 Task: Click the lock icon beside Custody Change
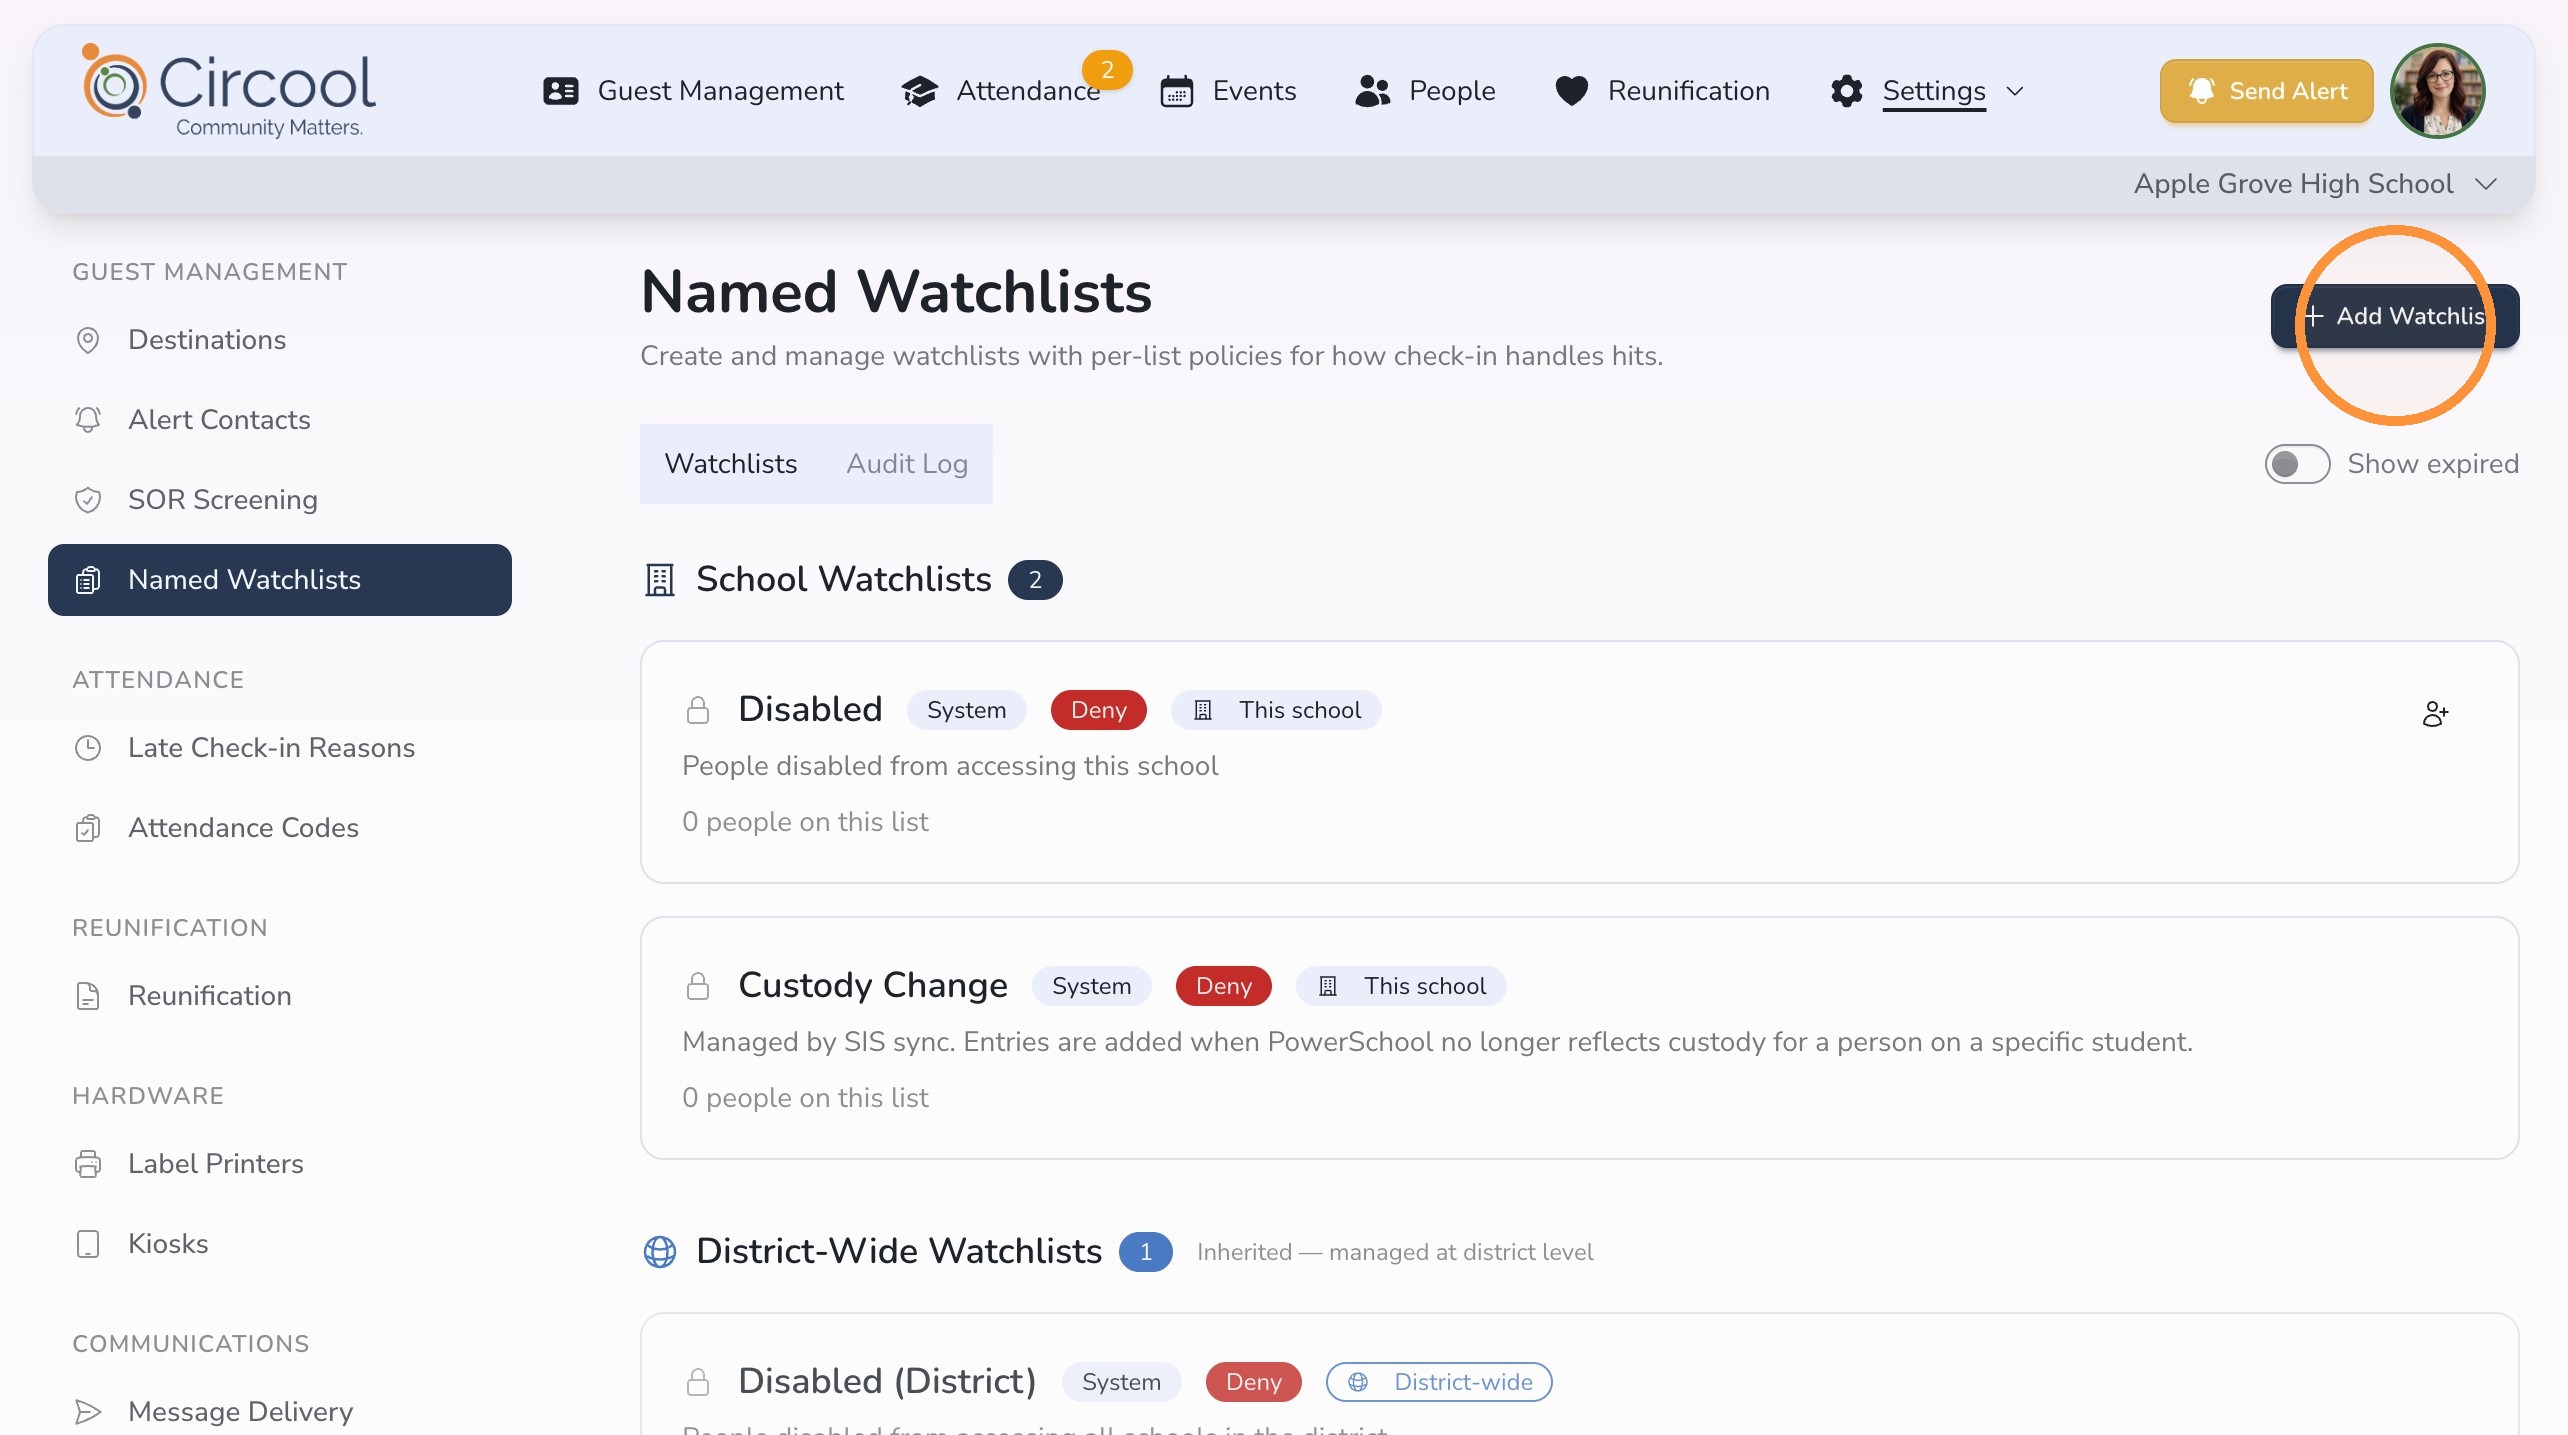pyautogui.click(x=698, y=986)
